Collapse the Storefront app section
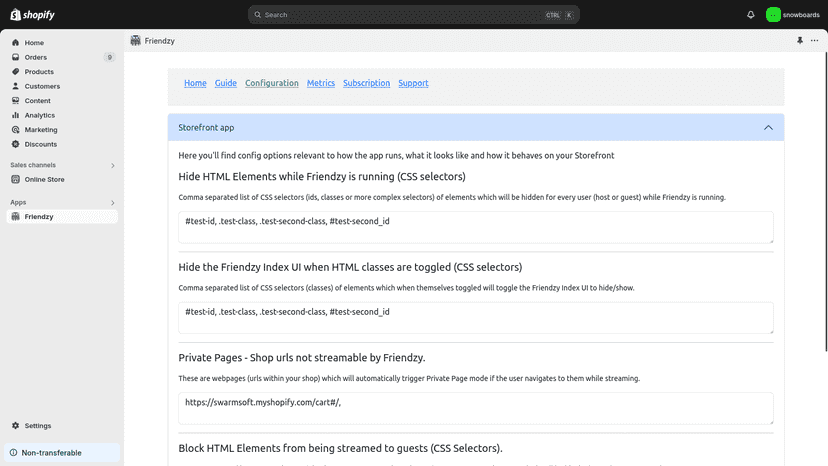 click(x=768, y=127)
